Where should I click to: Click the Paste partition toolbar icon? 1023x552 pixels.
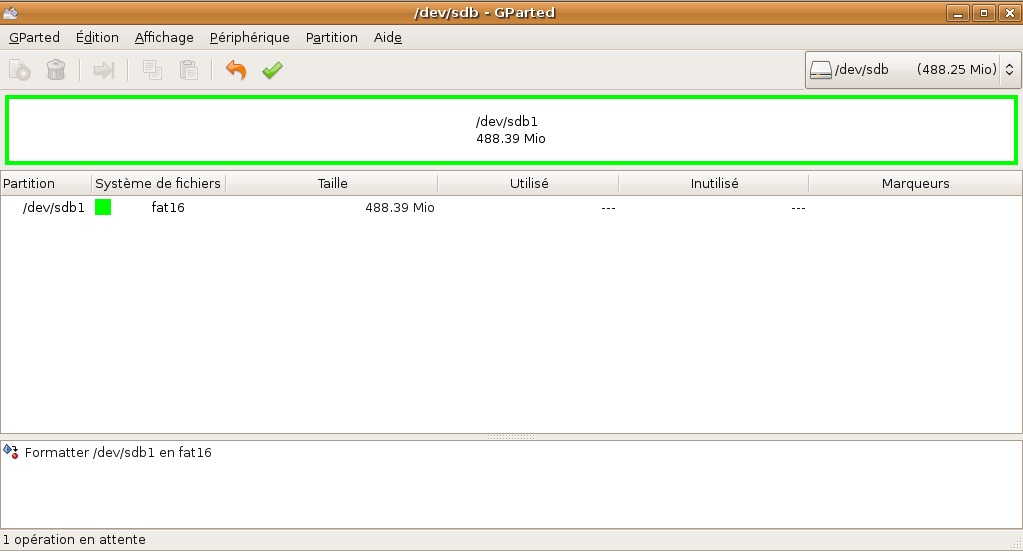click(188, 70)
